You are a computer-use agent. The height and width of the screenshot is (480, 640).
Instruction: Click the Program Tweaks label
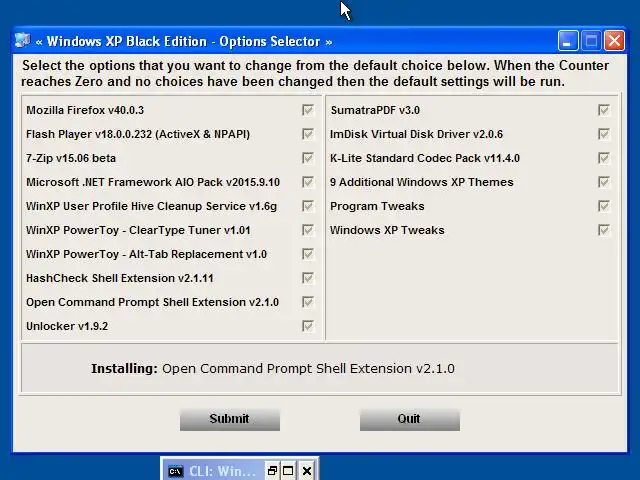(x=377, y=206)
